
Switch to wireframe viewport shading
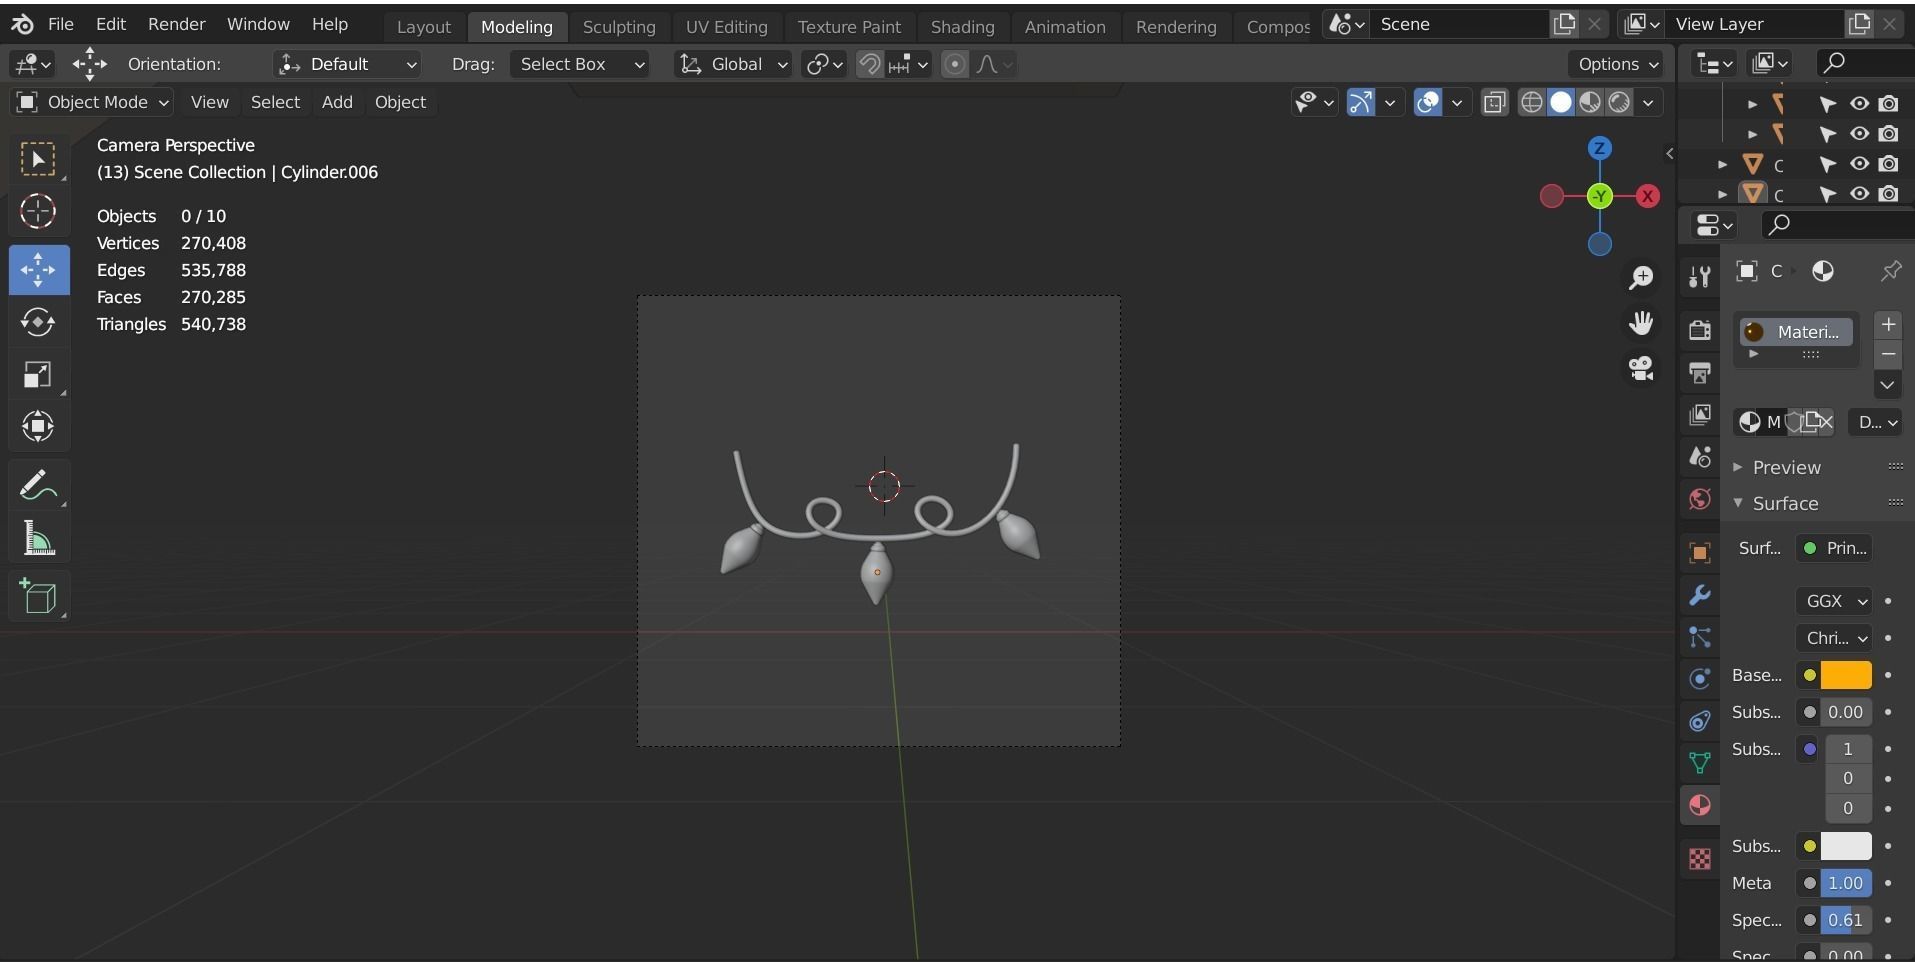tap(1531, 102)
